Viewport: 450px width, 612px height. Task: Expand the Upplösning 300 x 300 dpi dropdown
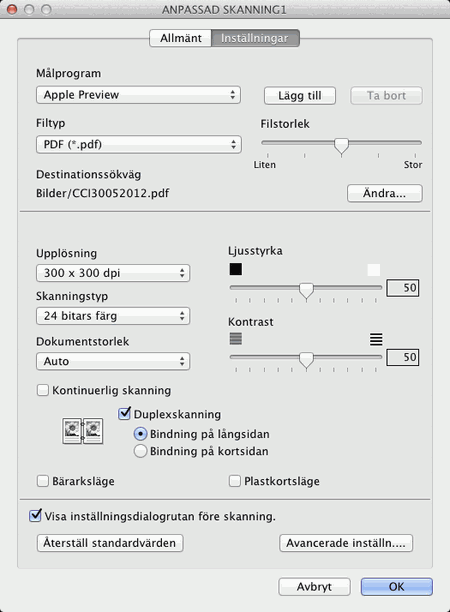(113, 273)
